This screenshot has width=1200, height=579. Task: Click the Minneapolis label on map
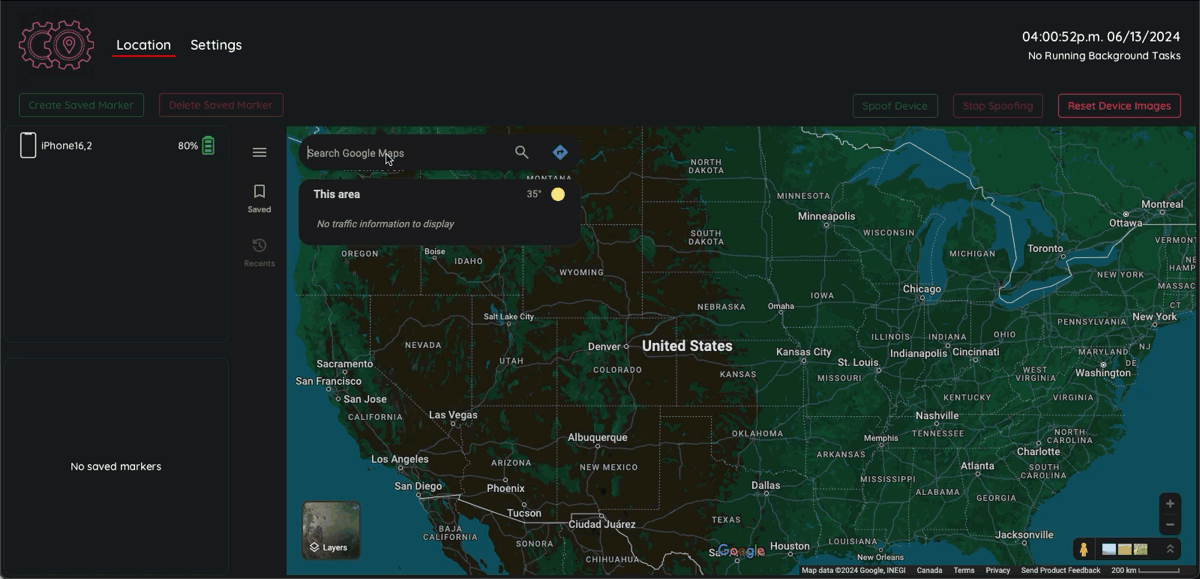point(826,216)
